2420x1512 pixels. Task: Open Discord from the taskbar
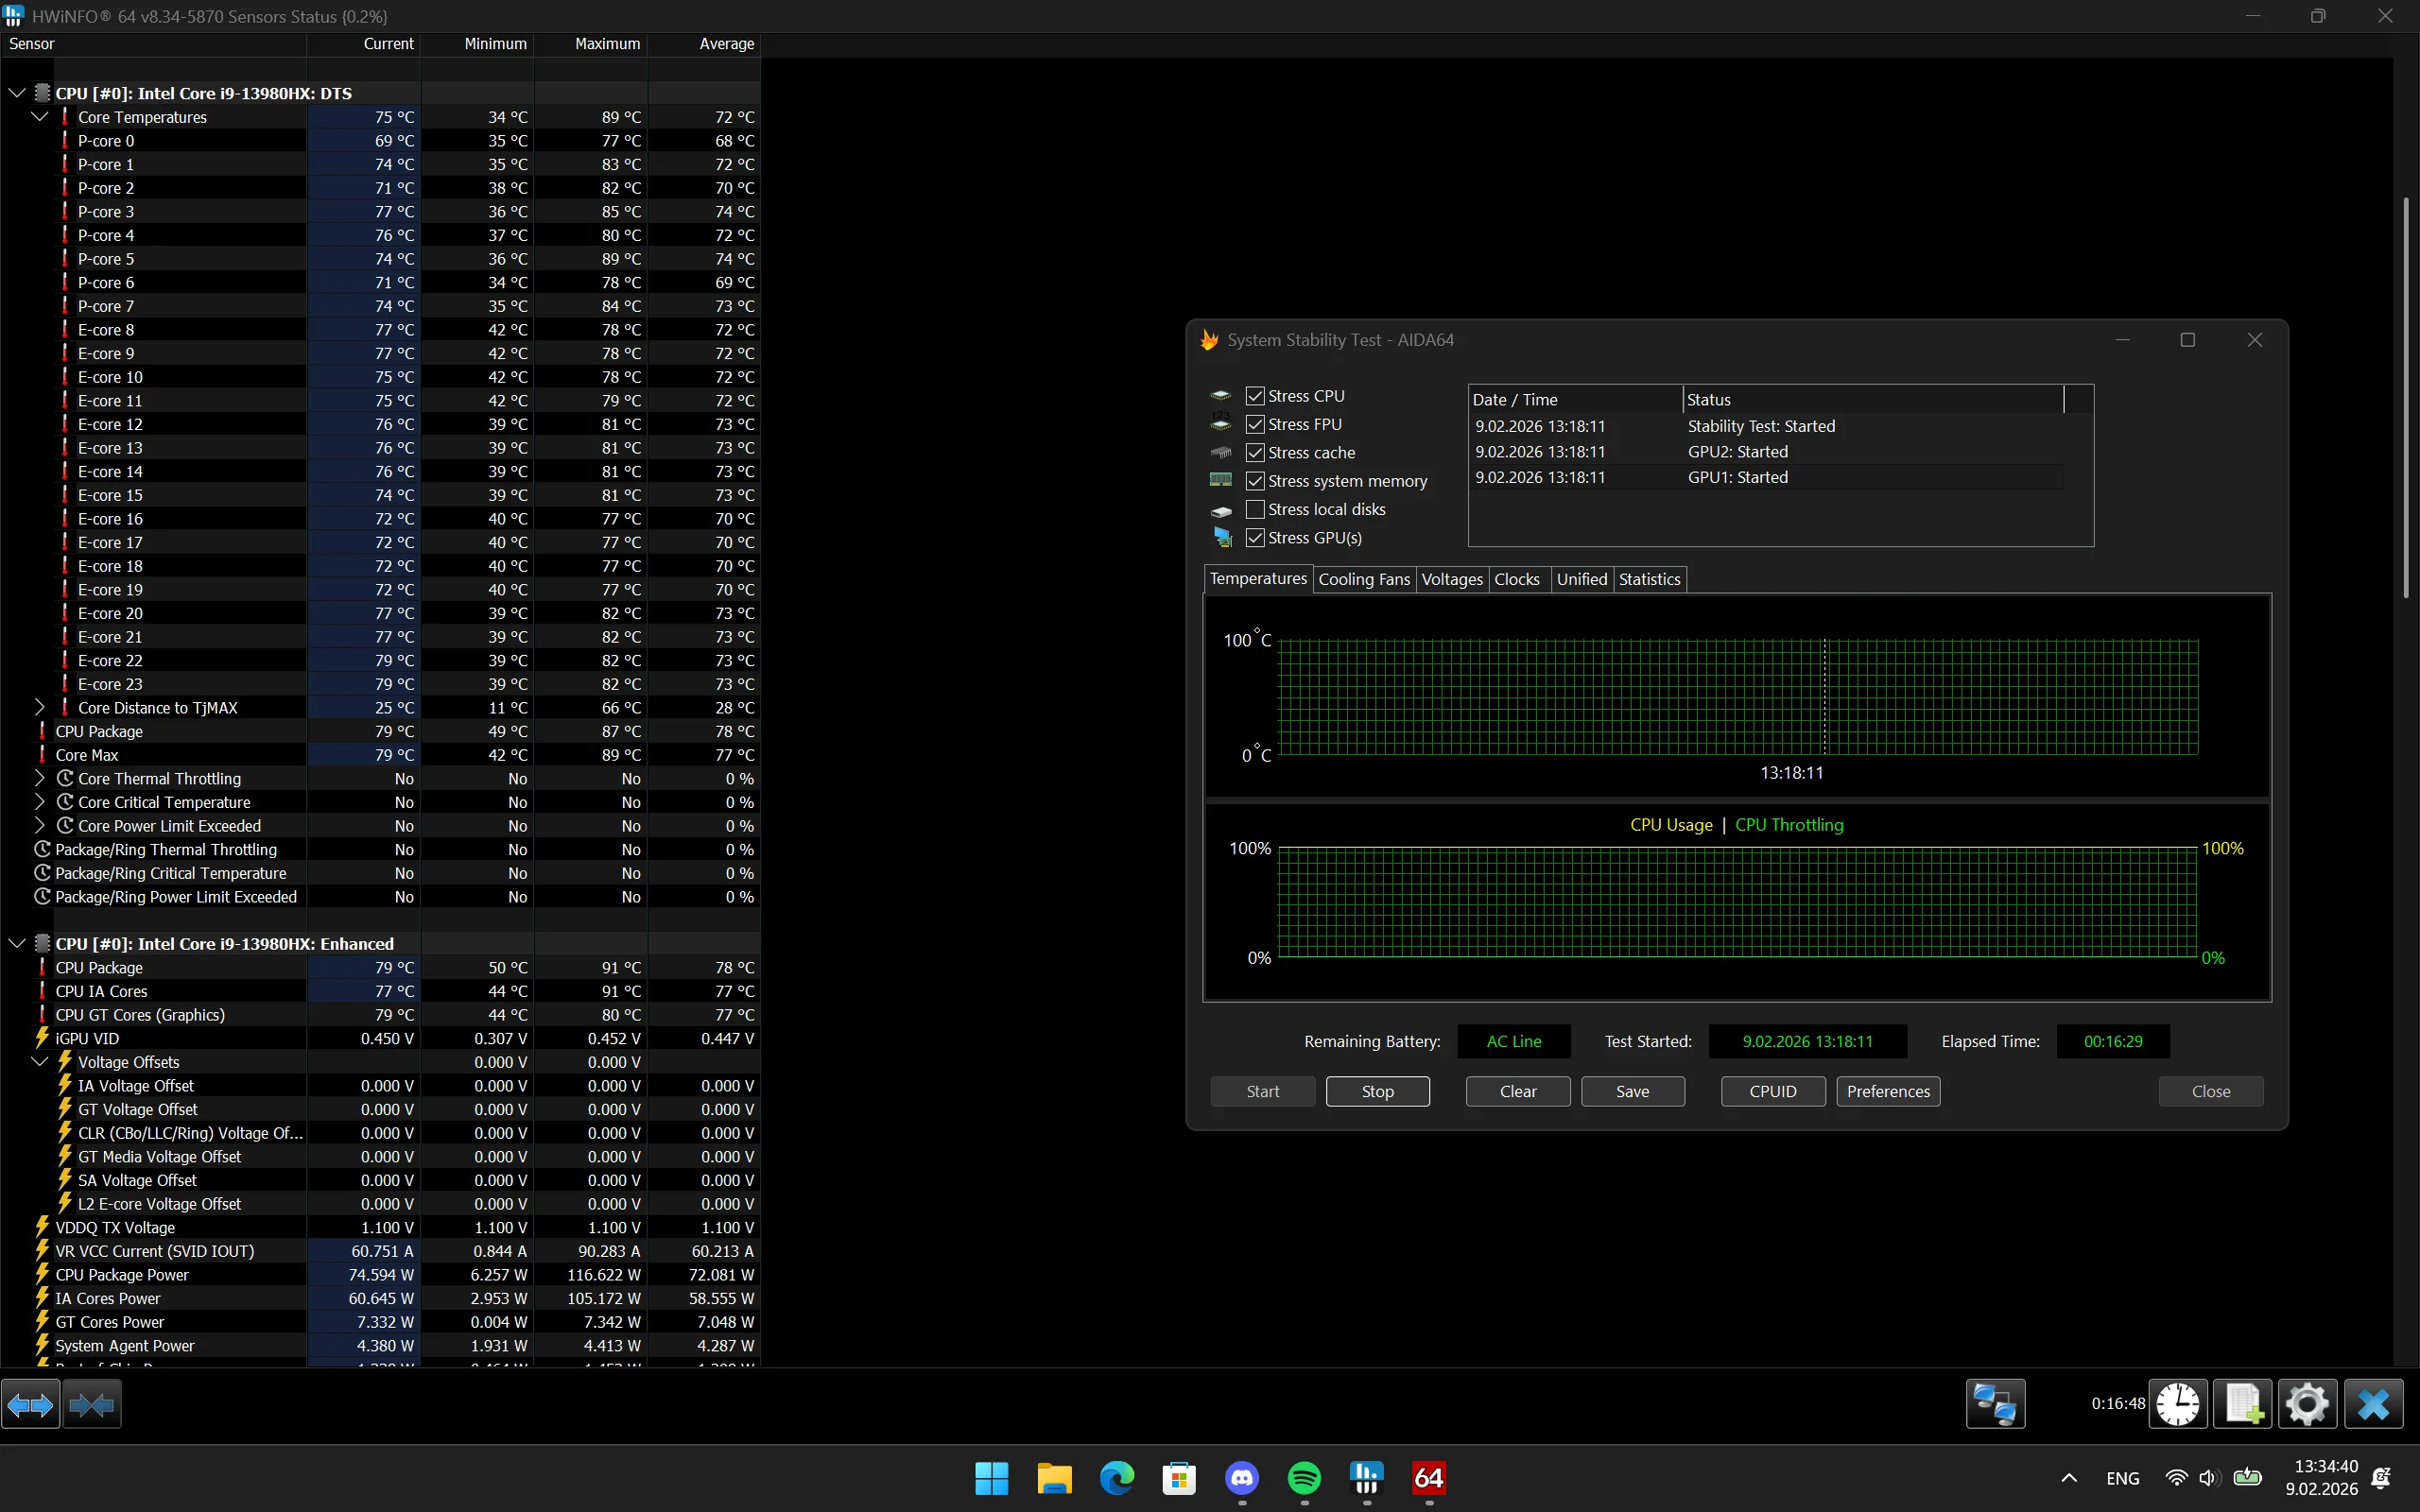tap(1242, 1478)
